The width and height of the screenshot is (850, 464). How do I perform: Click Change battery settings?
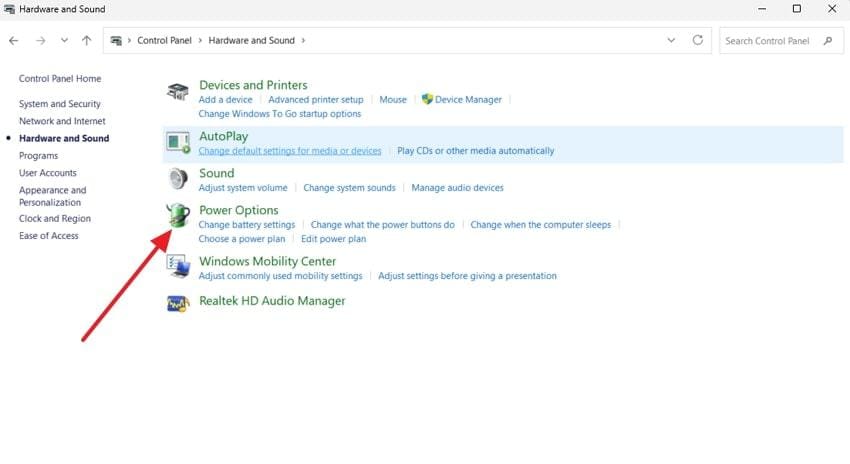pos(247,224)
